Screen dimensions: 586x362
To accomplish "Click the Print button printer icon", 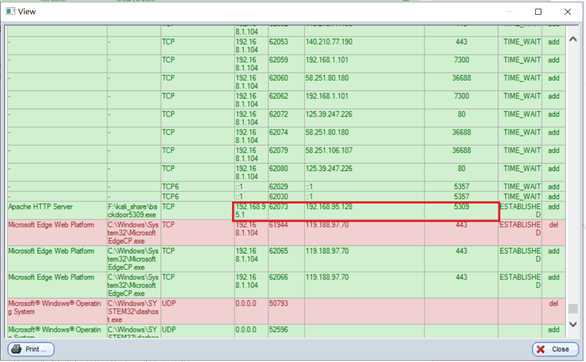I will pos(16,349).
